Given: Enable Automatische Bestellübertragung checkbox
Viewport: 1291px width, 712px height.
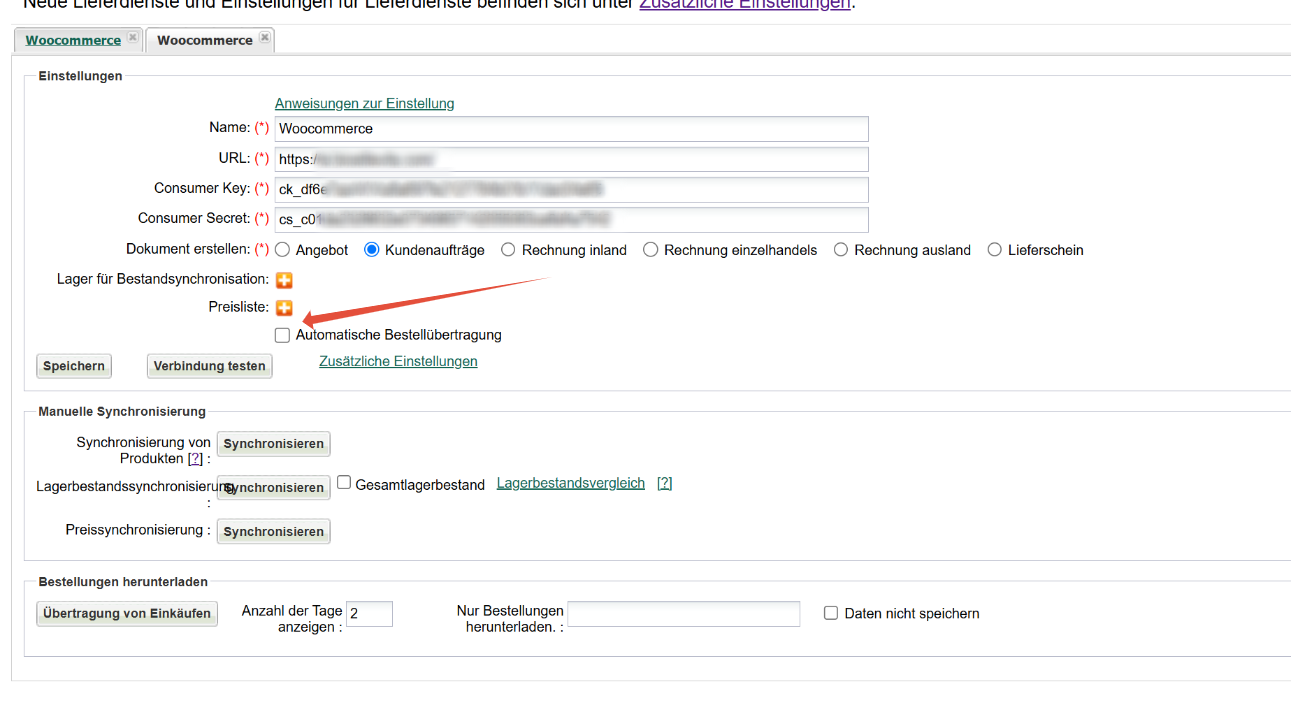Looking at the screenshot, I should pyautogui.click(x=283, y=335).
